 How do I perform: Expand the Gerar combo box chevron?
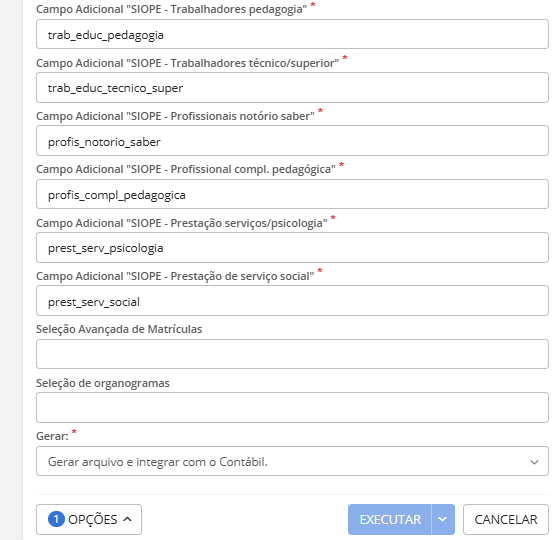[x=534, y=462]
